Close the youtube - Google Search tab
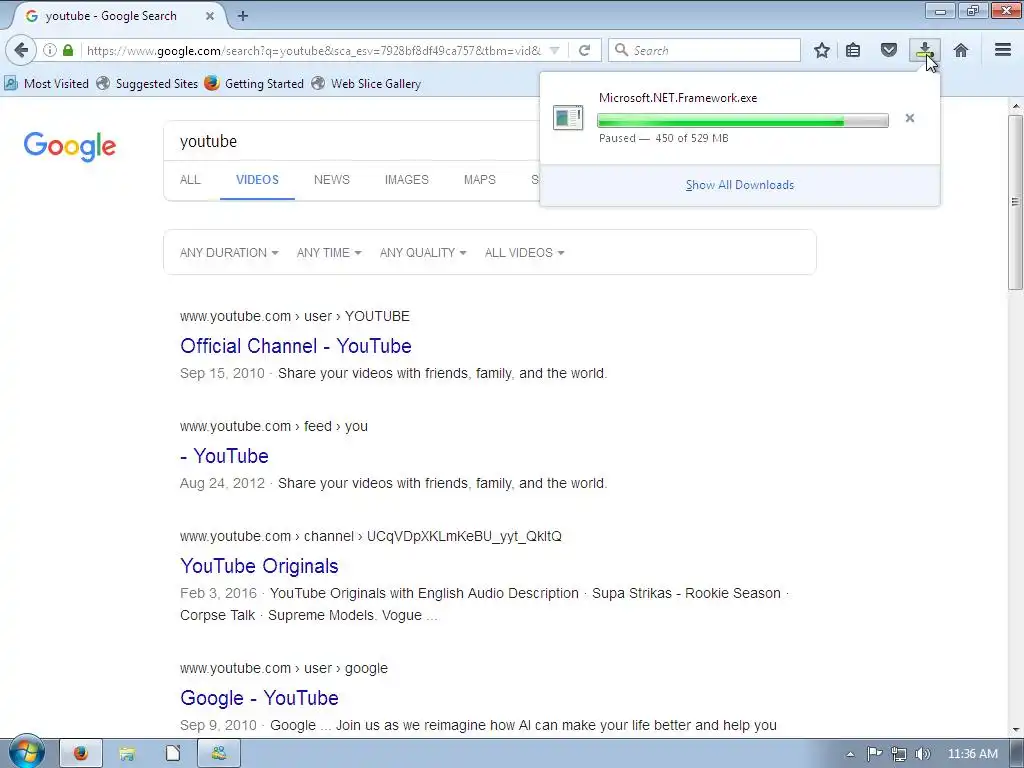Screen dimensions: 1024x768 click(x=210, y=16)
